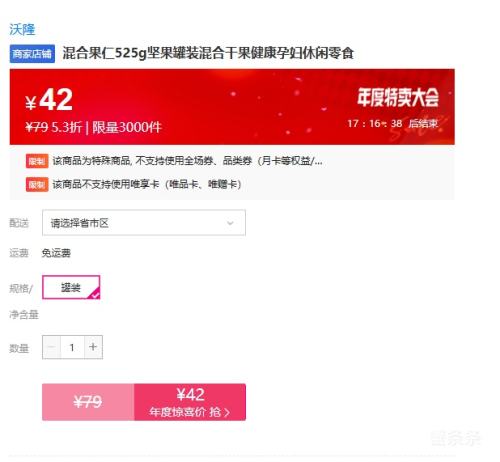Click the quantity input field showing 1
This screenshot has height=462, width=500.
click(72, 347)
